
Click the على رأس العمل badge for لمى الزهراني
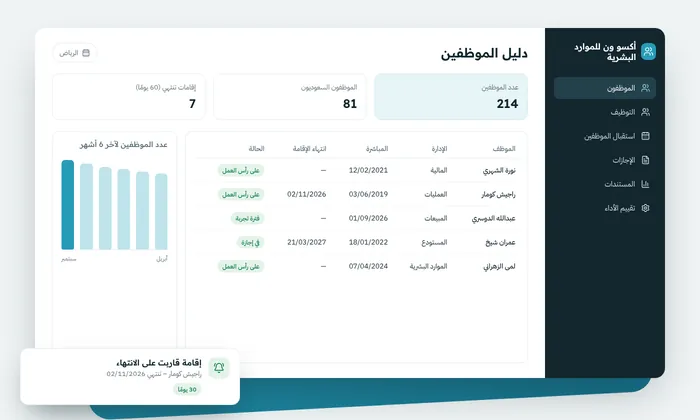point(241,266)
